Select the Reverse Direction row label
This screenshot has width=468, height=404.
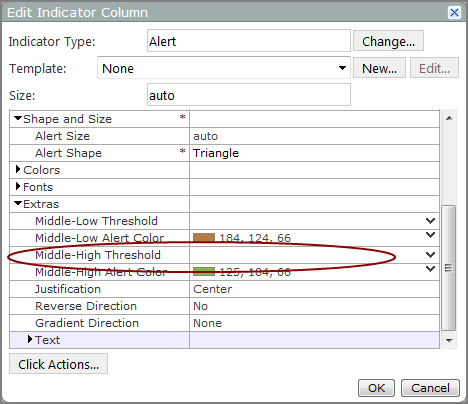pos(86,306)
